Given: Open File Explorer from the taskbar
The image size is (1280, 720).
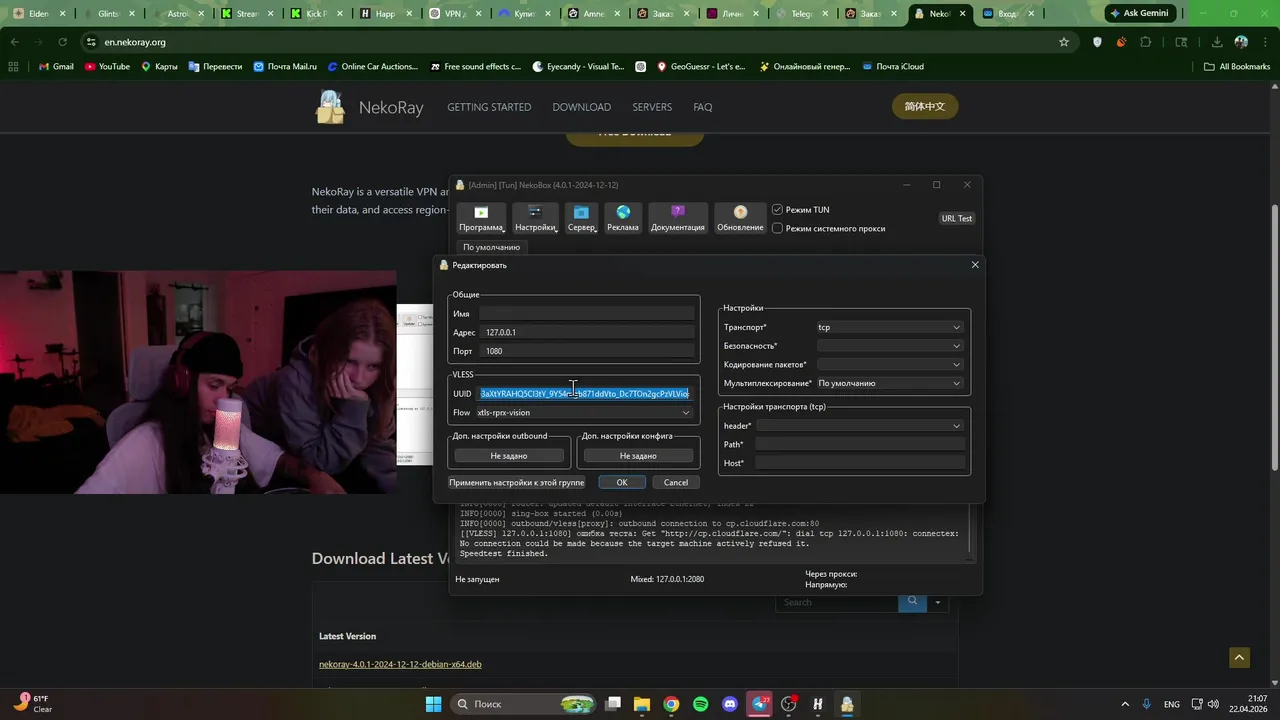Looking at the screenshot, I should (x=642, y=704).
